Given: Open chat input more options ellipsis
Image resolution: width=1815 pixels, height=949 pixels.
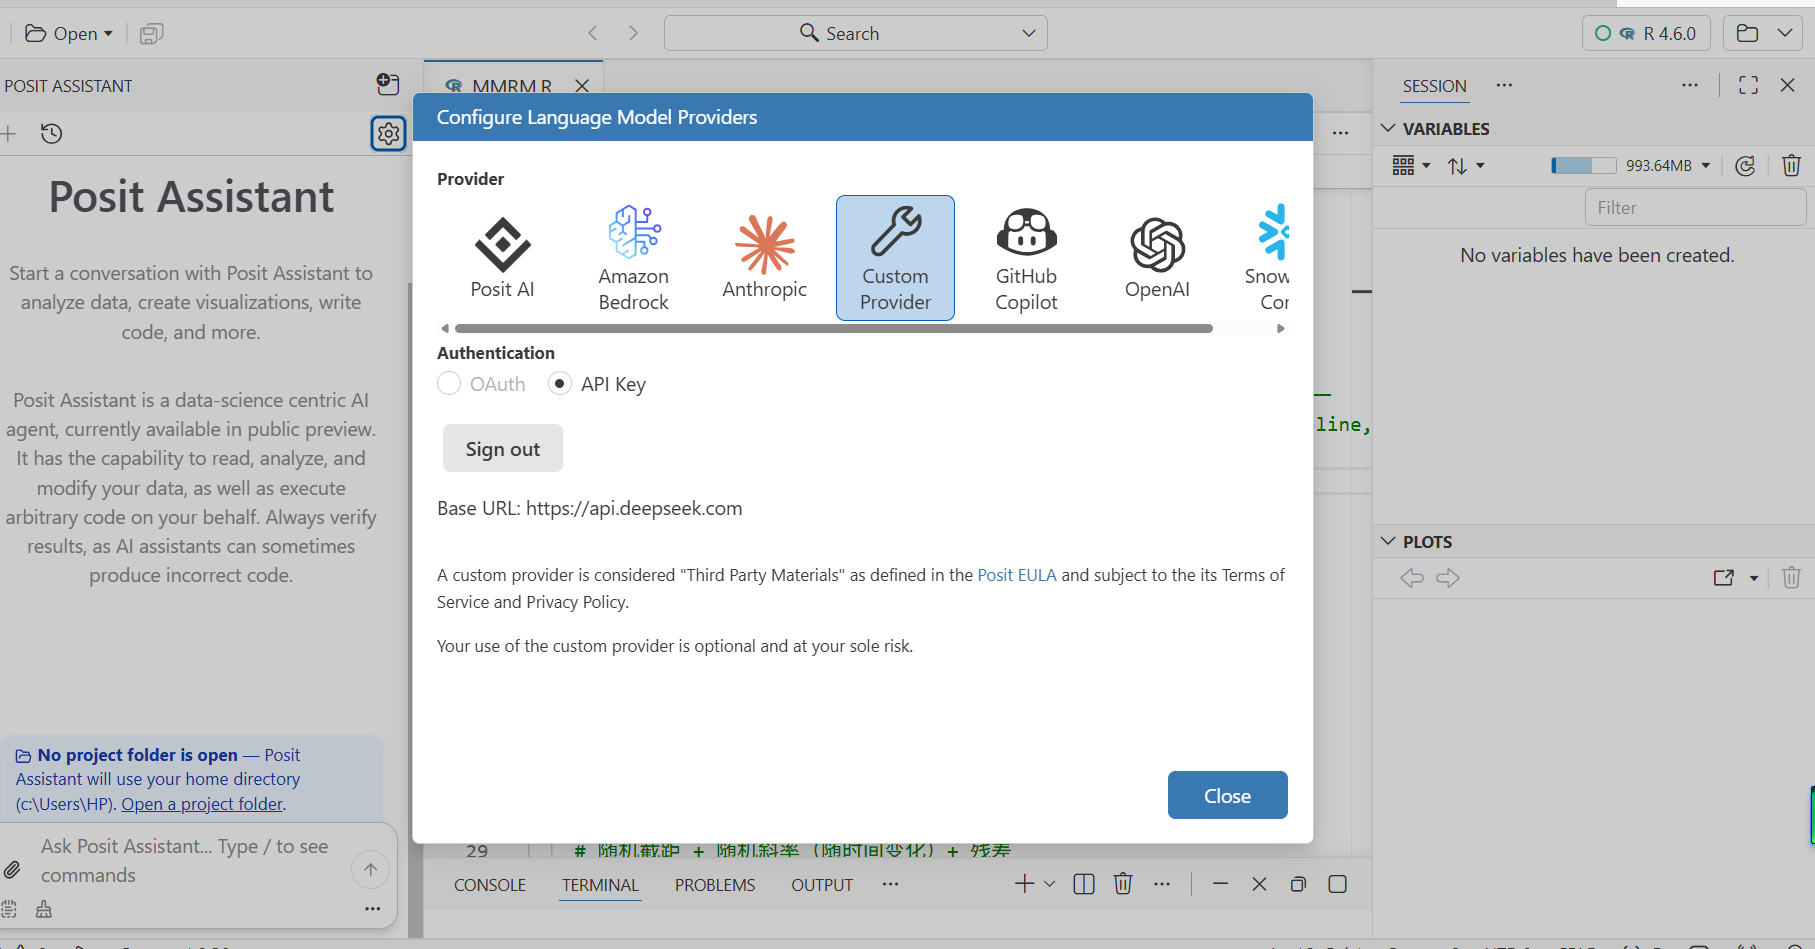Looking at the screenshot, I should tap(372, 909).
